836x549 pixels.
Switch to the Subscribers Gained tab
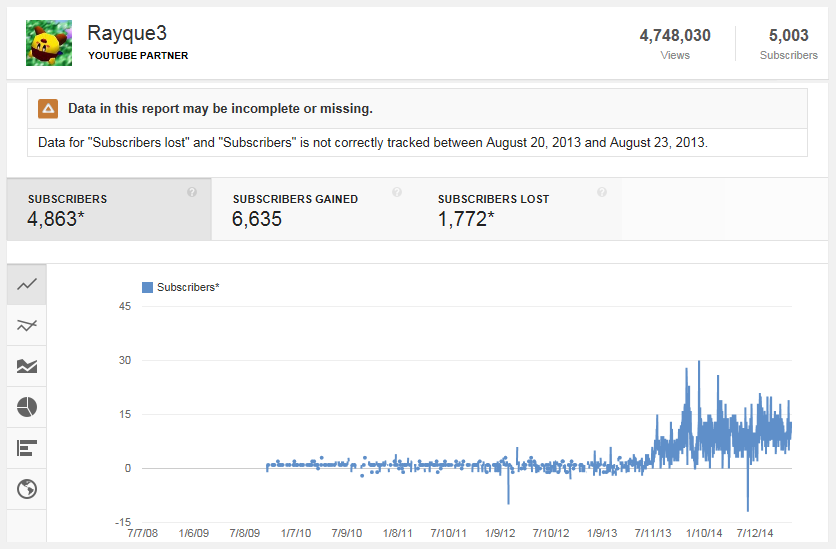tap(314, 209)
